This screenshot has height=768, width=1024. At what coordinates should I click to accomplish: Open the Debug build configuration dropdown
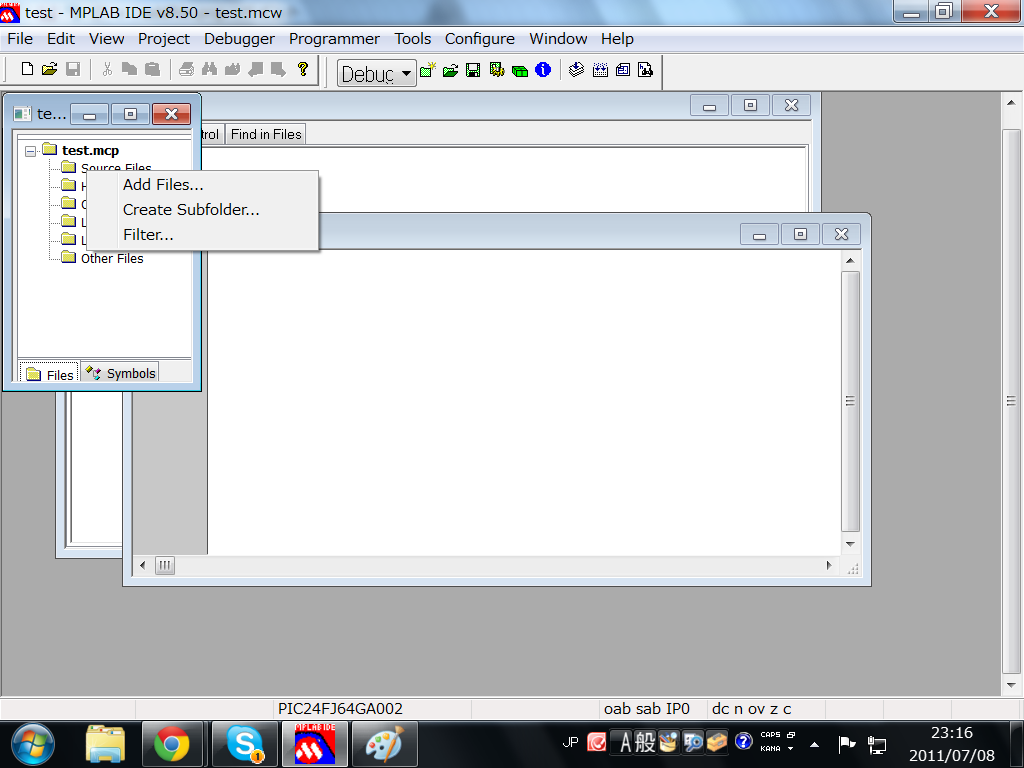pyautogui.click(x=377, y=73)
